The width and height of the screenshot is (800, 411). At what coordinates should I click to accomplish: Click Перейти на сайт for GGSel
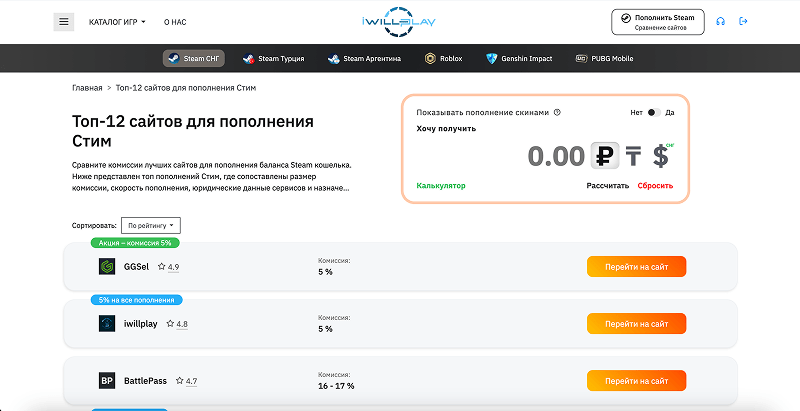[636, 267]
